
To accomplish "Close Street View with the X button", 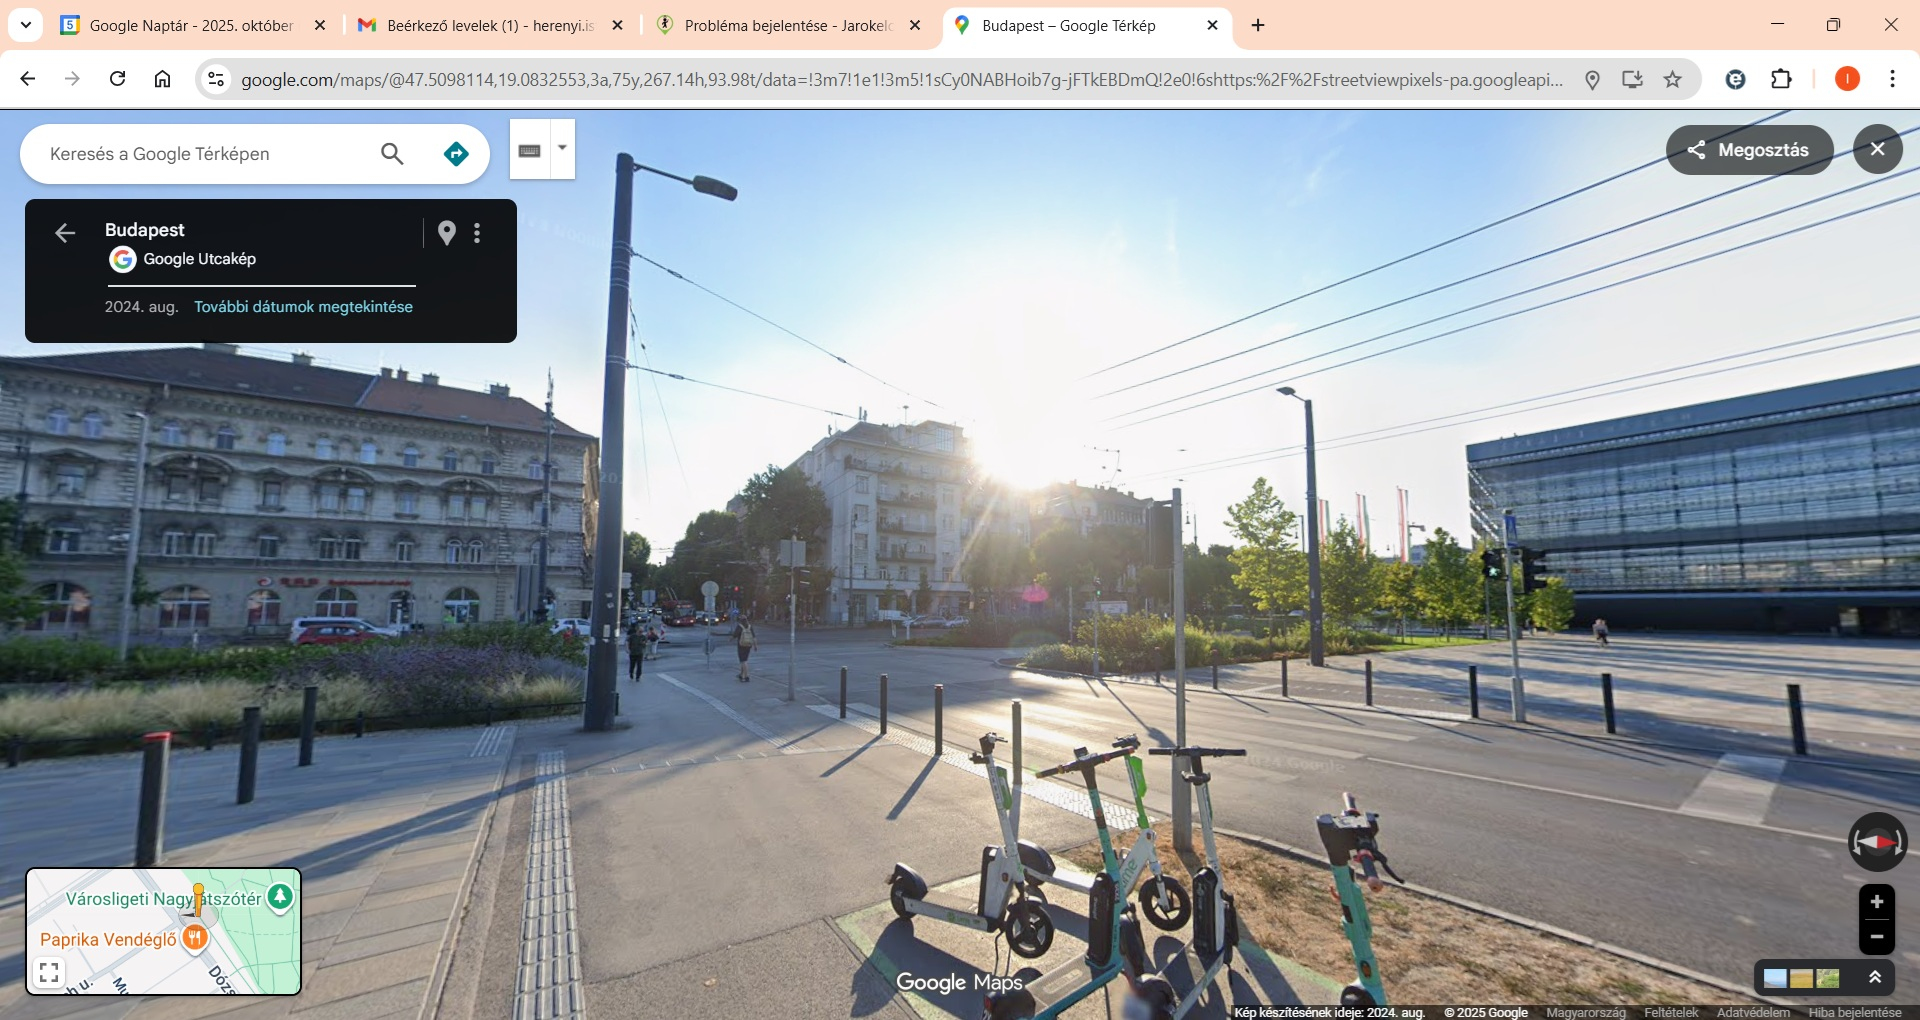I will coord(1877,149).
